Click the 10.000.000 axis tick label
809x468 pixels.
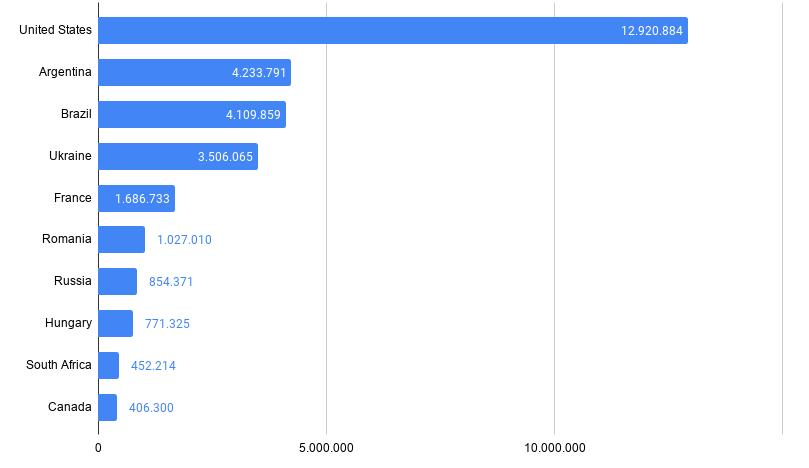[555, 448]
